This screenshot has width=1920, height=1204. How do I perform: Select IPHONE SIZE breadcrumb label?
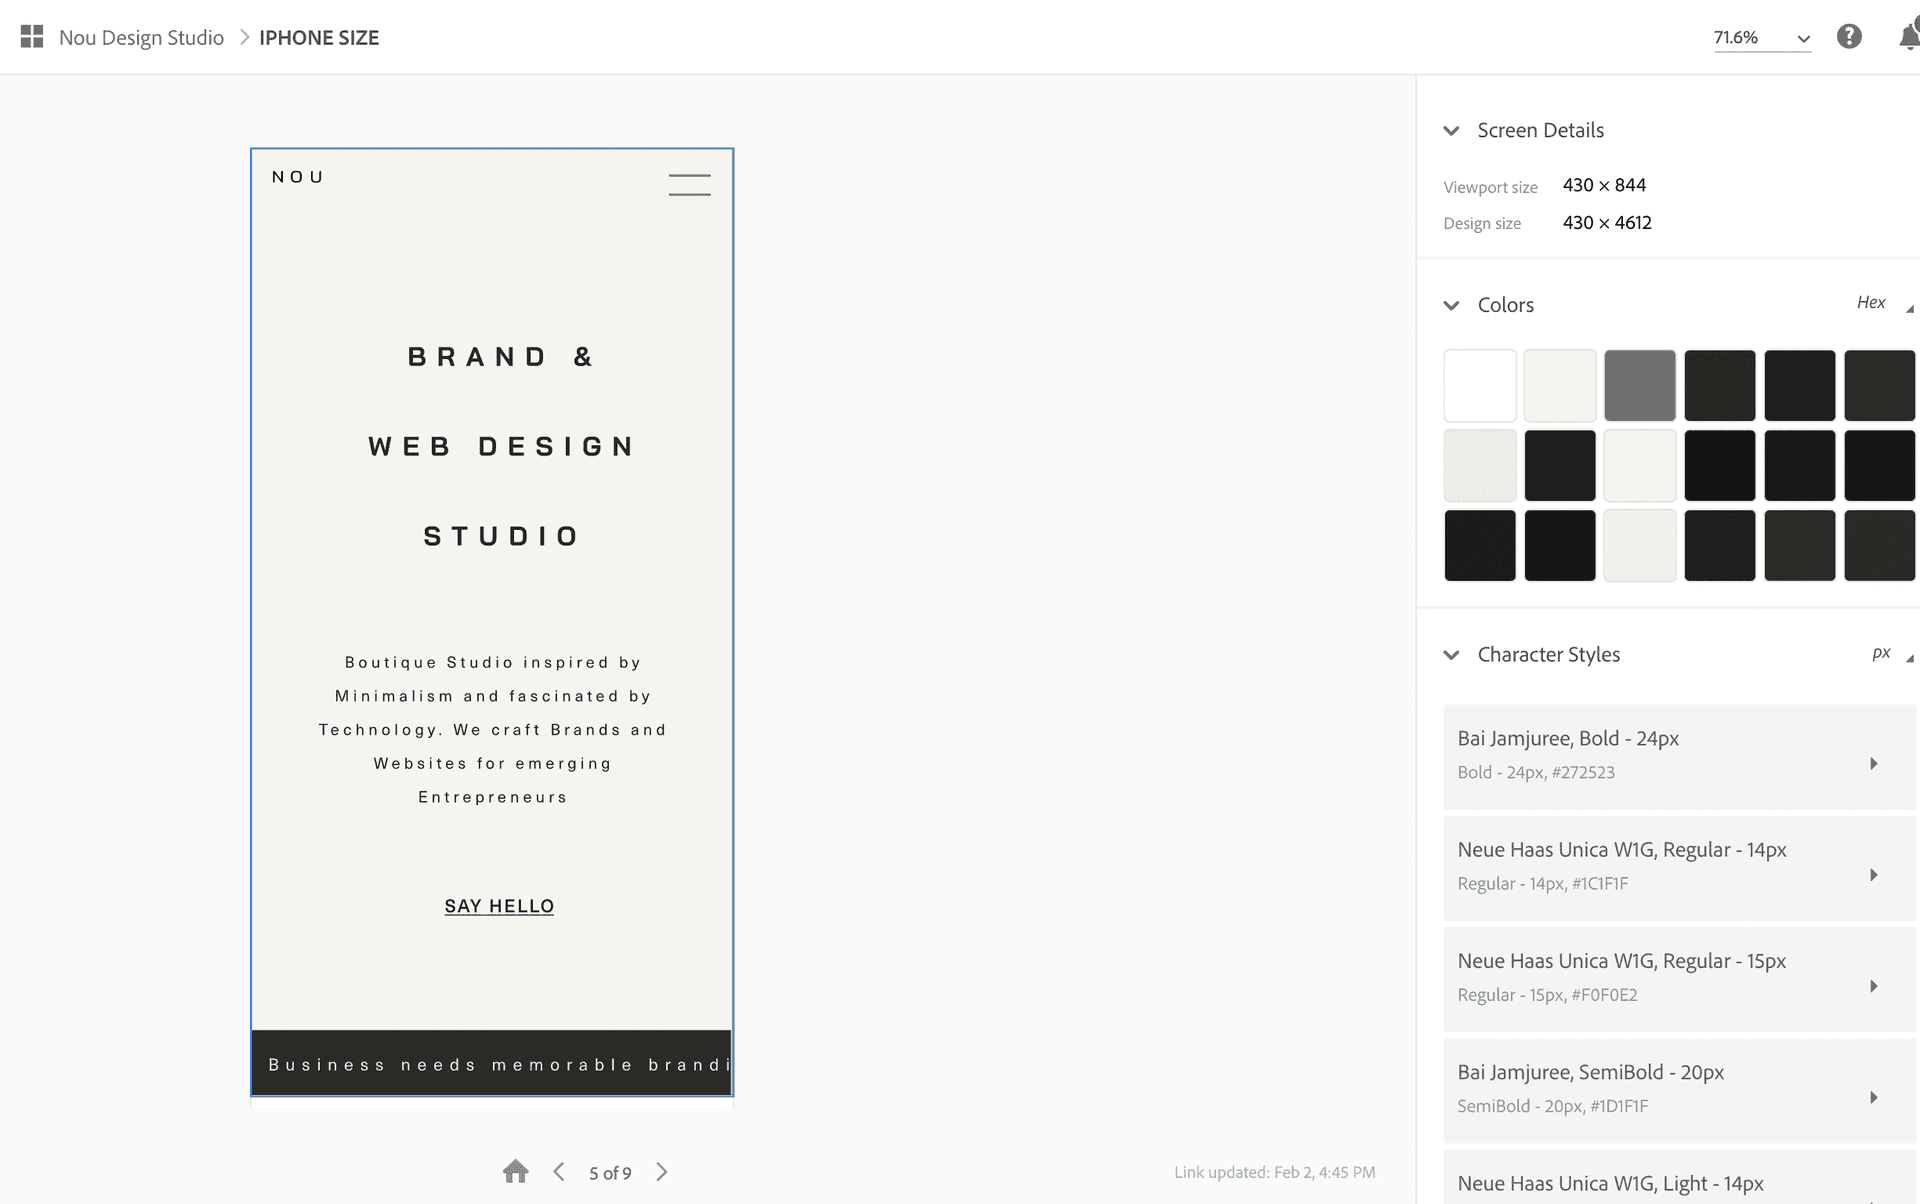pyautogui.click(x=319, y=37)
